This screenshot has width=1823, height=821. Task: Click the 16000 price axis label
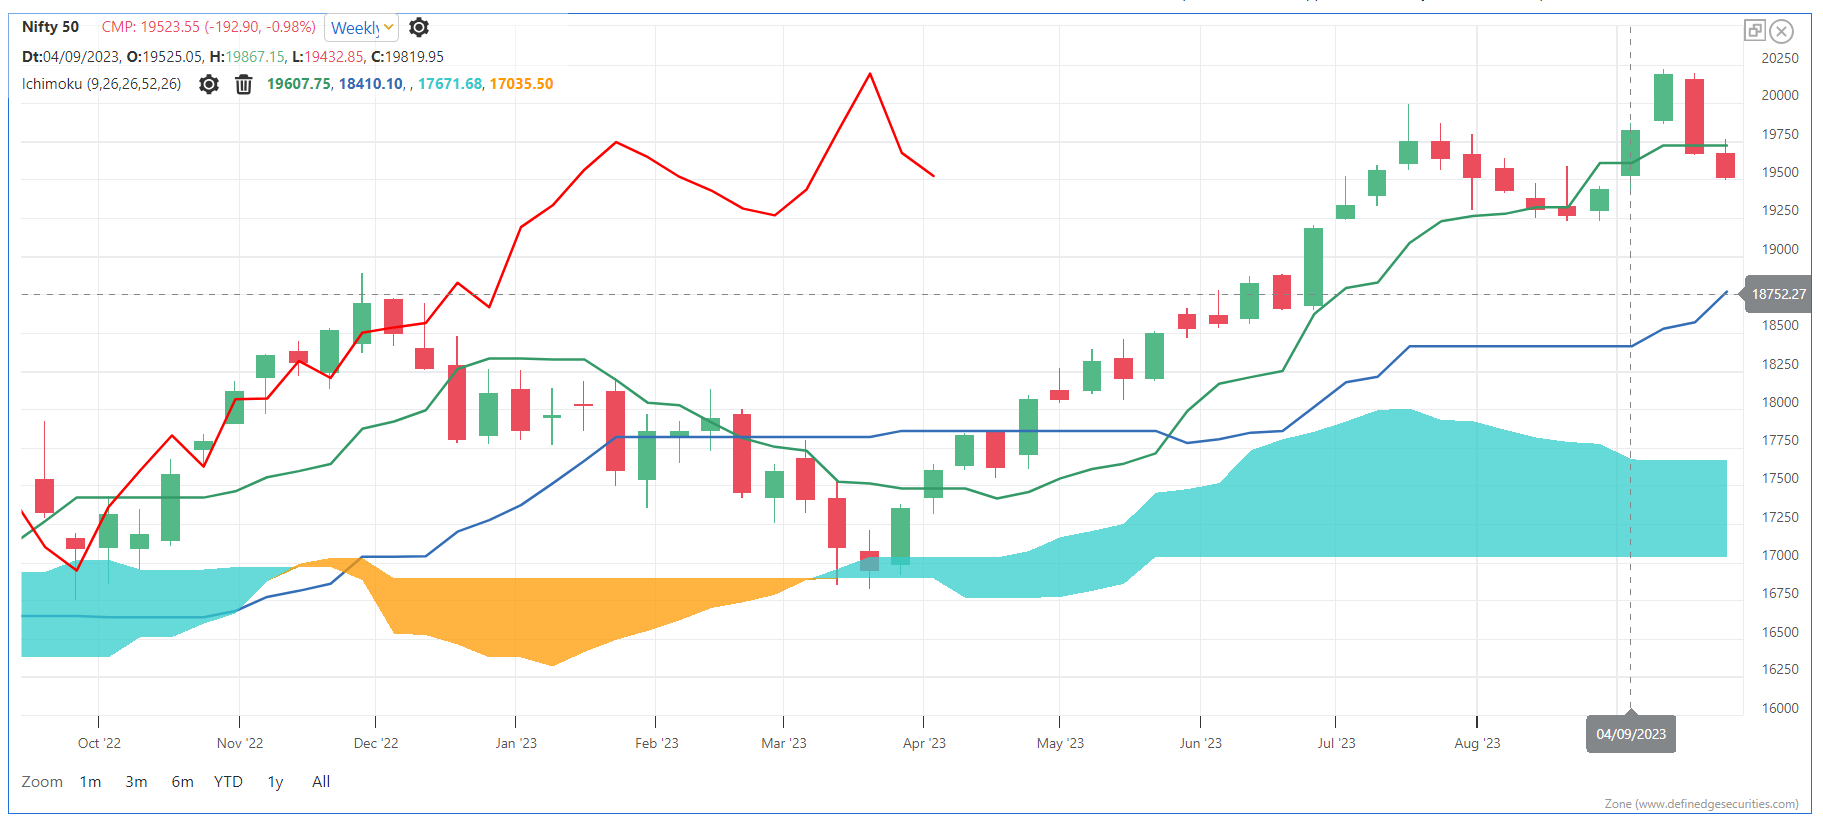tap(1780, 708)
